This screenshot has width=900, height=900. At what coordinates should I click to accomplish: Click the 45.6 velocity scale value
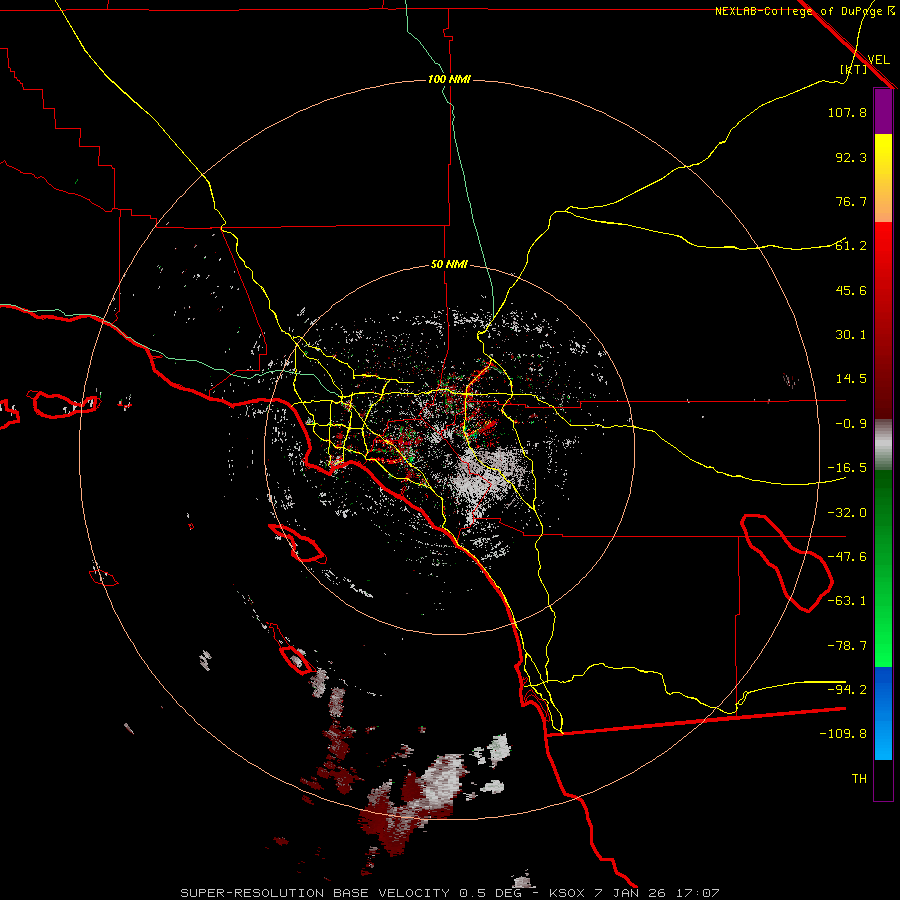pyautogui.click(x=851, y=290)
